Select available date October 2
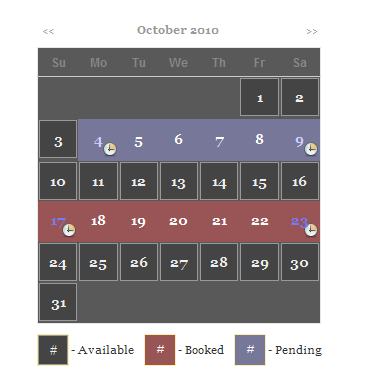The width and height of the screenshot is (375, 375). click(300, 97)
